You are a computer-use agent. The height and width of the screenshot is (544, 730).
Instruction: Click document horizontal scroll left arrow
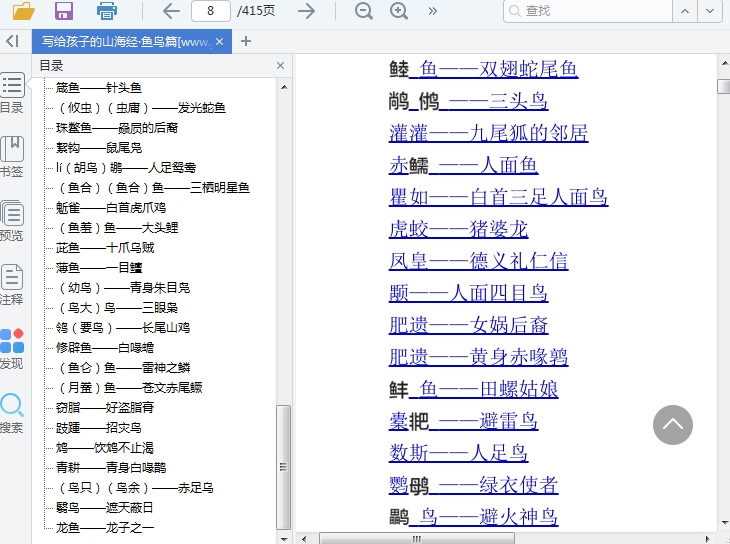[304, 539]
